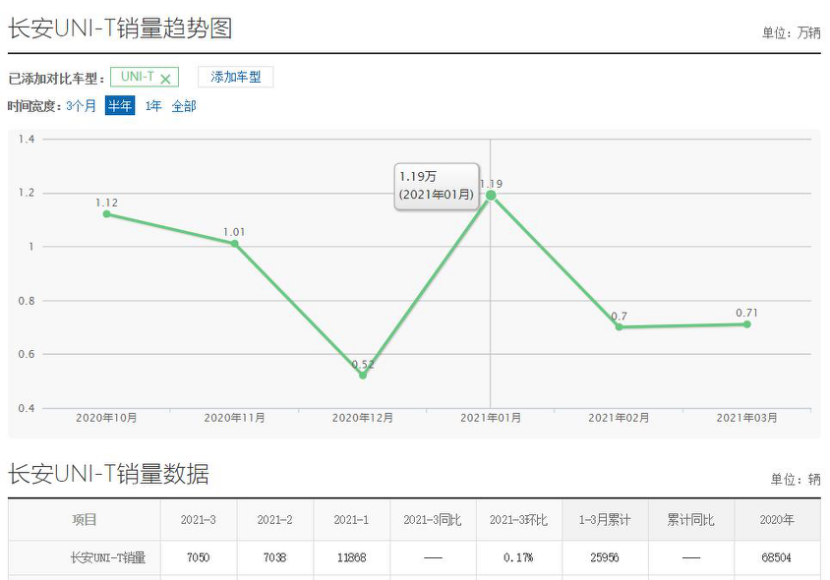Click the 2020年10月 data point (1.12)
Screen dimensions: 830x580
[x=106, y=214]
